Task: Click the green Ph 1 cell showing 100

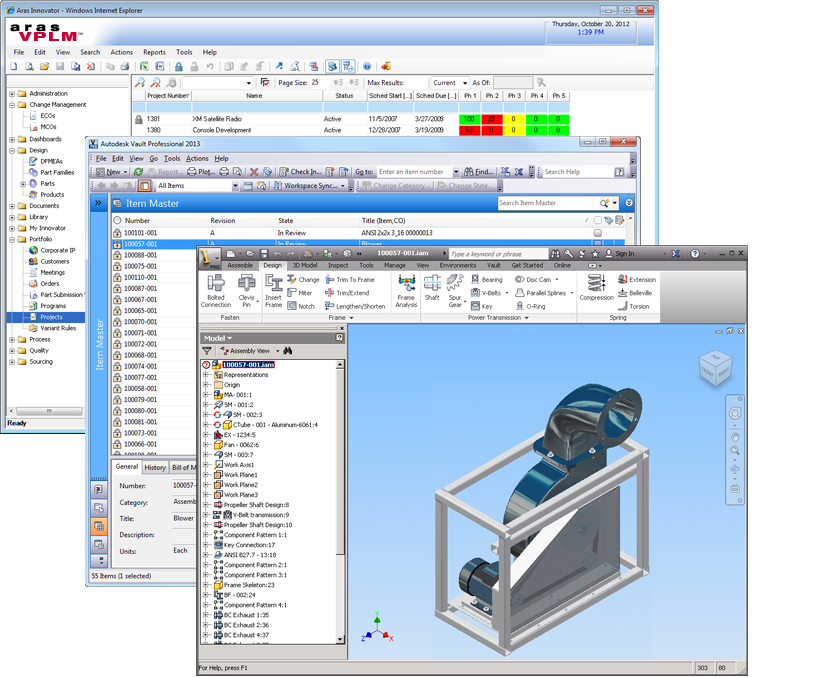Action: [x=469, y=119]
